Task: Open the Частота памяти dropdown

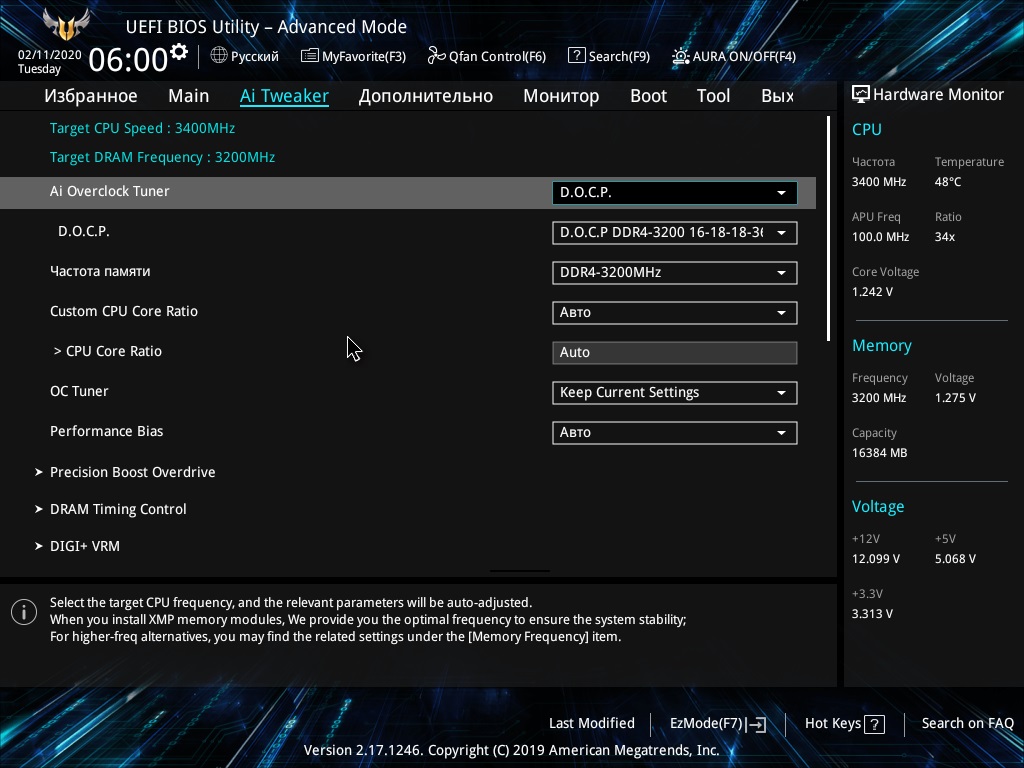Action: [675, 272]
